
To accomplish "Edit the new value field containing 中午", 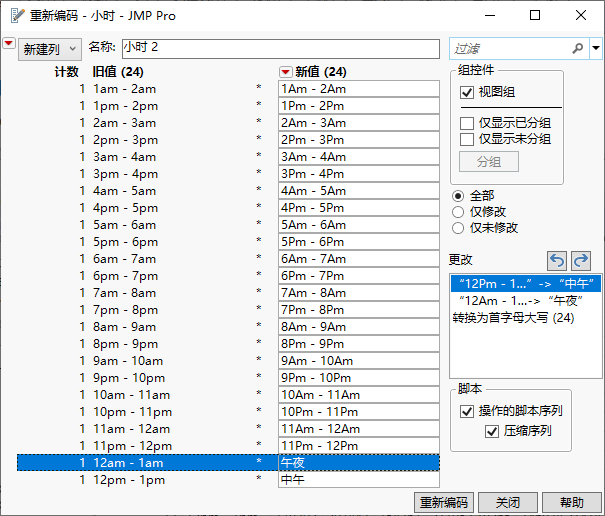I will tap(359, 479).
